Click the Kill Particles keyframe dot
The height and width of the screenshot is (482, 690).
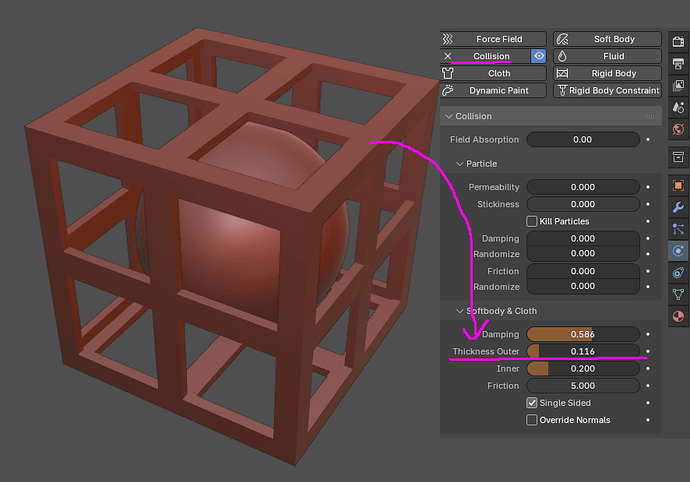point(648,221)
